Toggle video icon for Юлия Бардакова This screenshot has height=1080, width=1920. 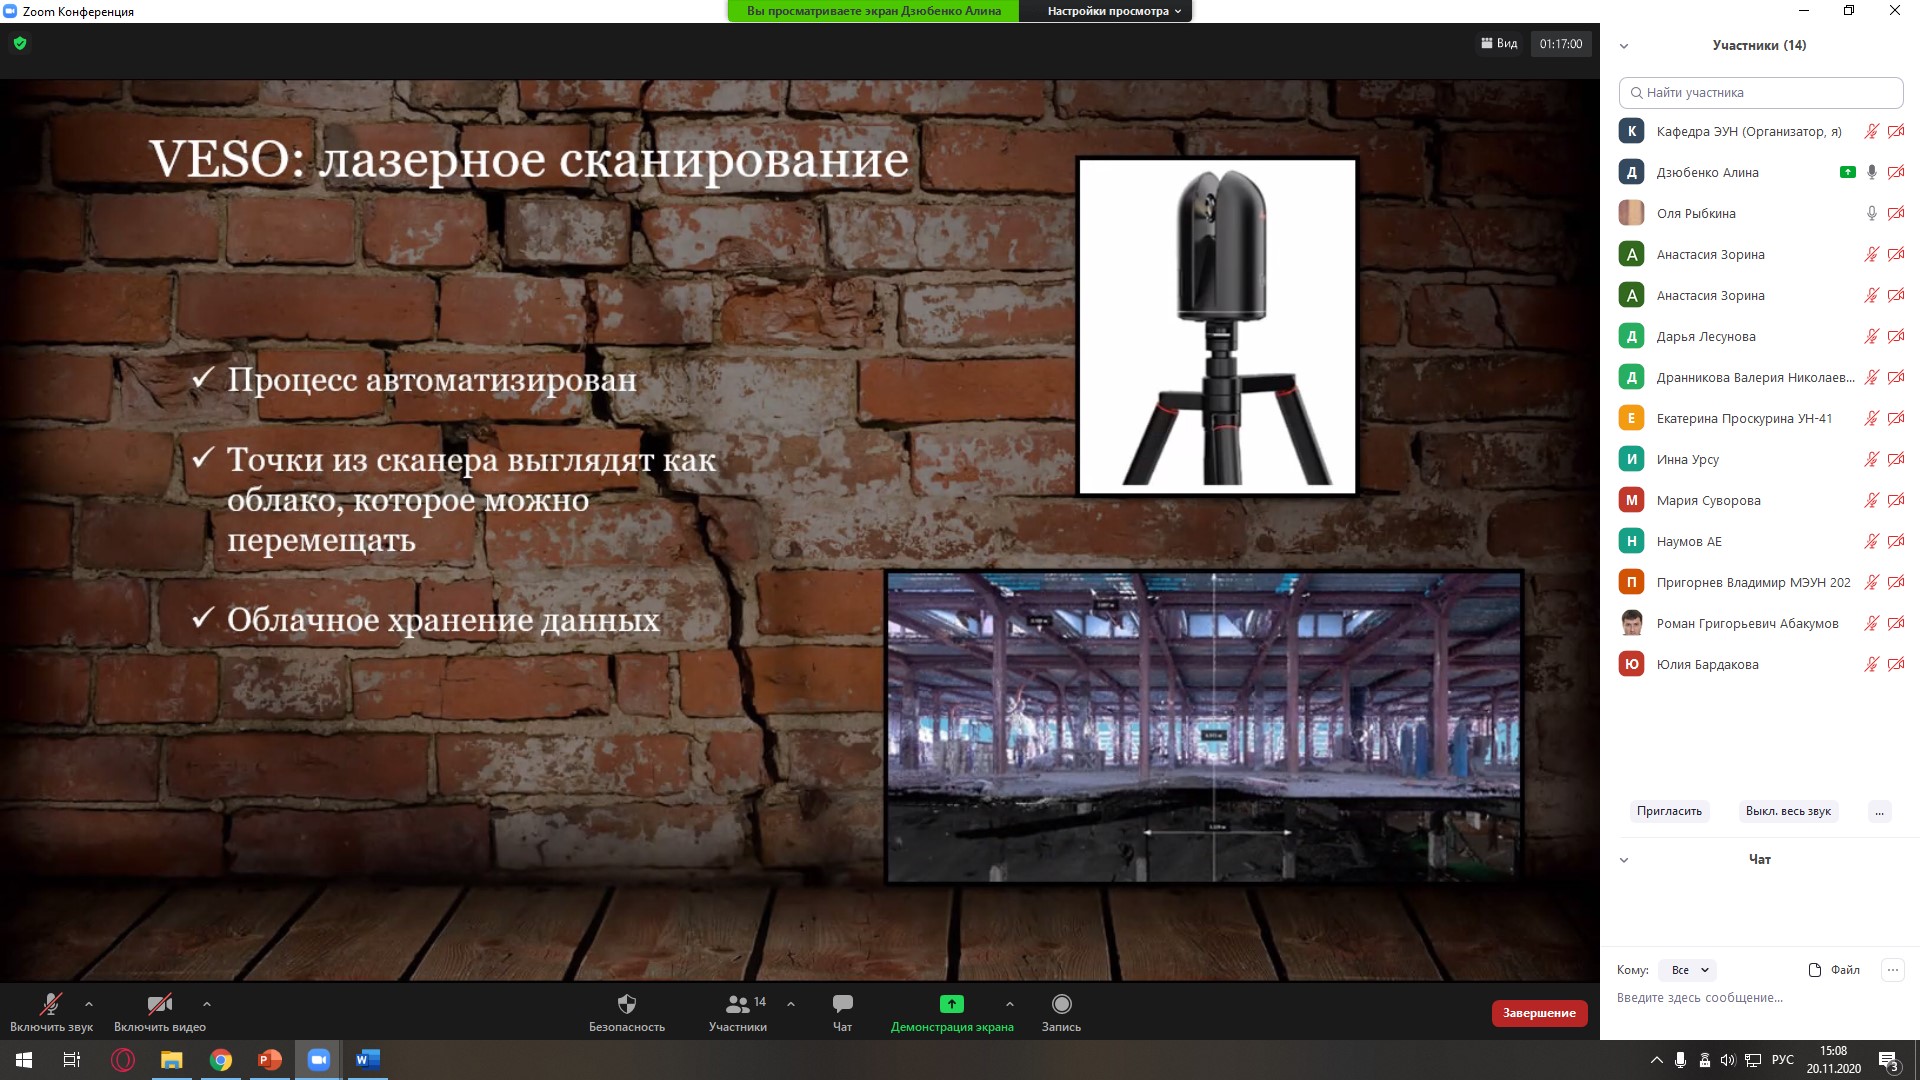[1896, 664]
